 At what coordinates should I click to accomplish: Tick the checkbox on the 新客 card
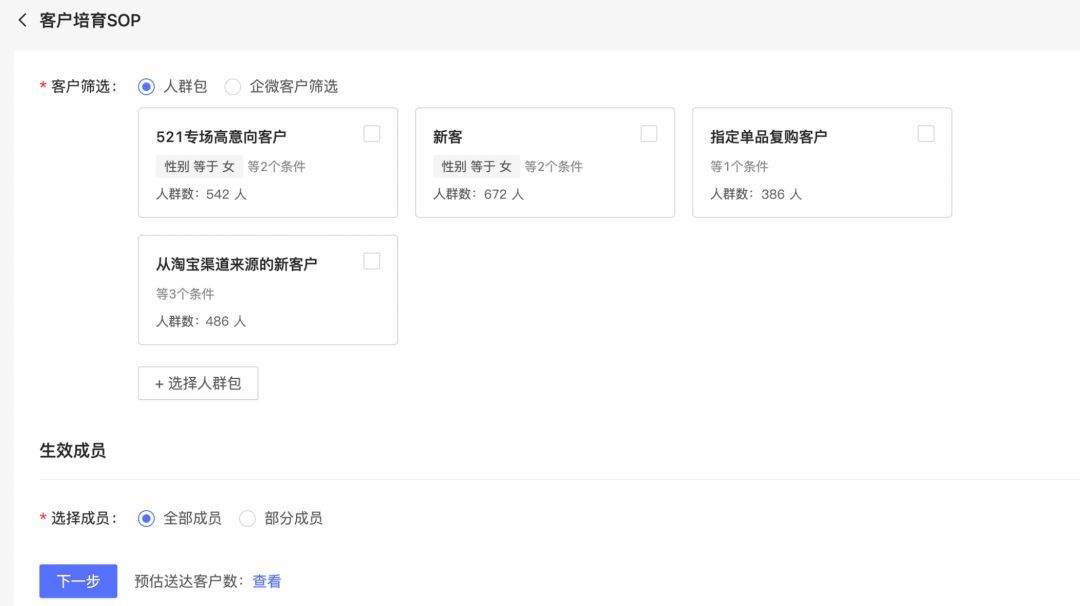click(649, 134)
